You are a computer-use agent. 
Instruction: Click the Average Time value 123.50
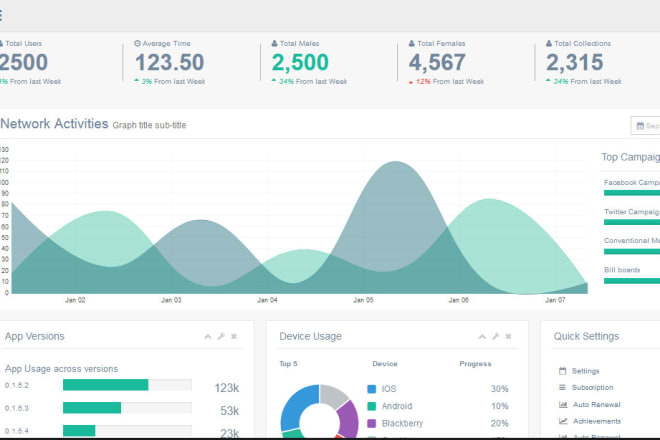(170, 62)
